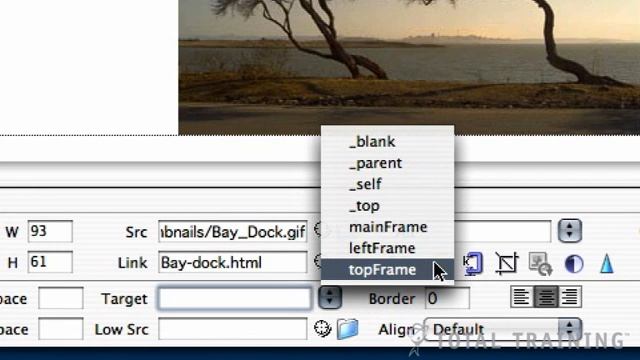This screenshot has height=360, width=640.
Task: Click the Src file path field
Action: point(233,231)
